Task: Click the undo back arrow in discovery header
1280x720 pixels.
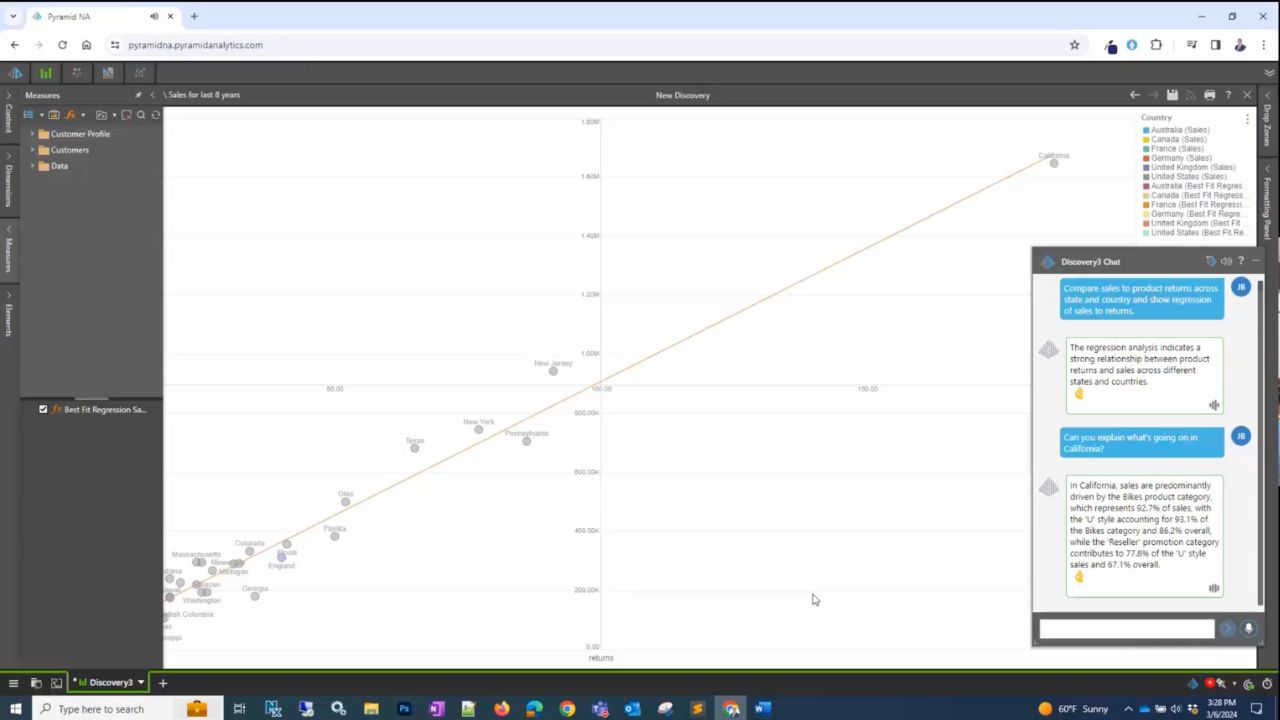Action: [1134, 95]
